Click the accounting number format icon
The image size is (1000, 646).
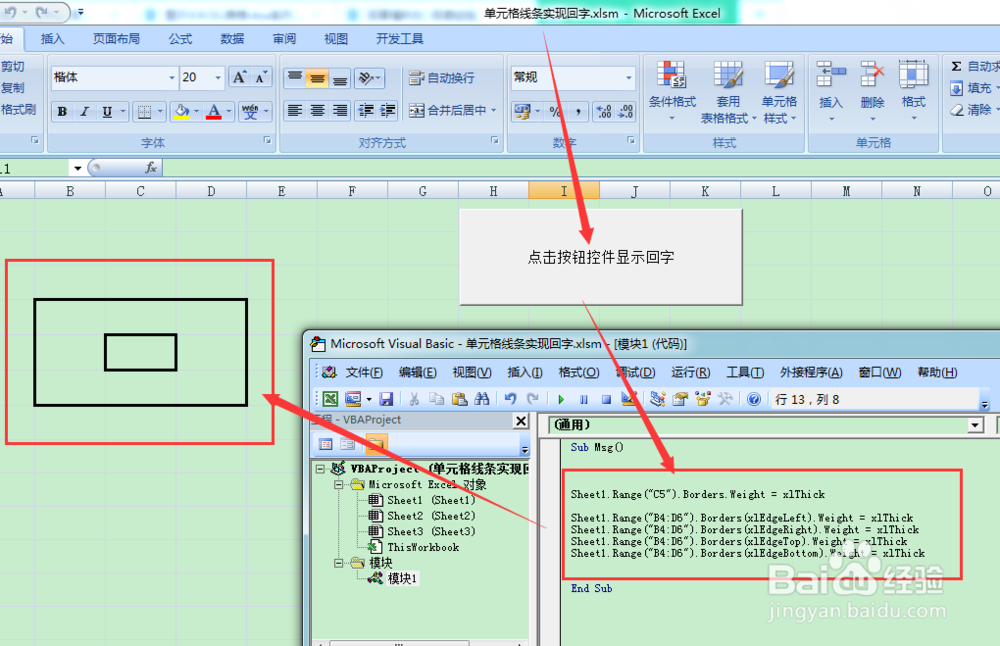pyautogui.click(x=522, y=112)
